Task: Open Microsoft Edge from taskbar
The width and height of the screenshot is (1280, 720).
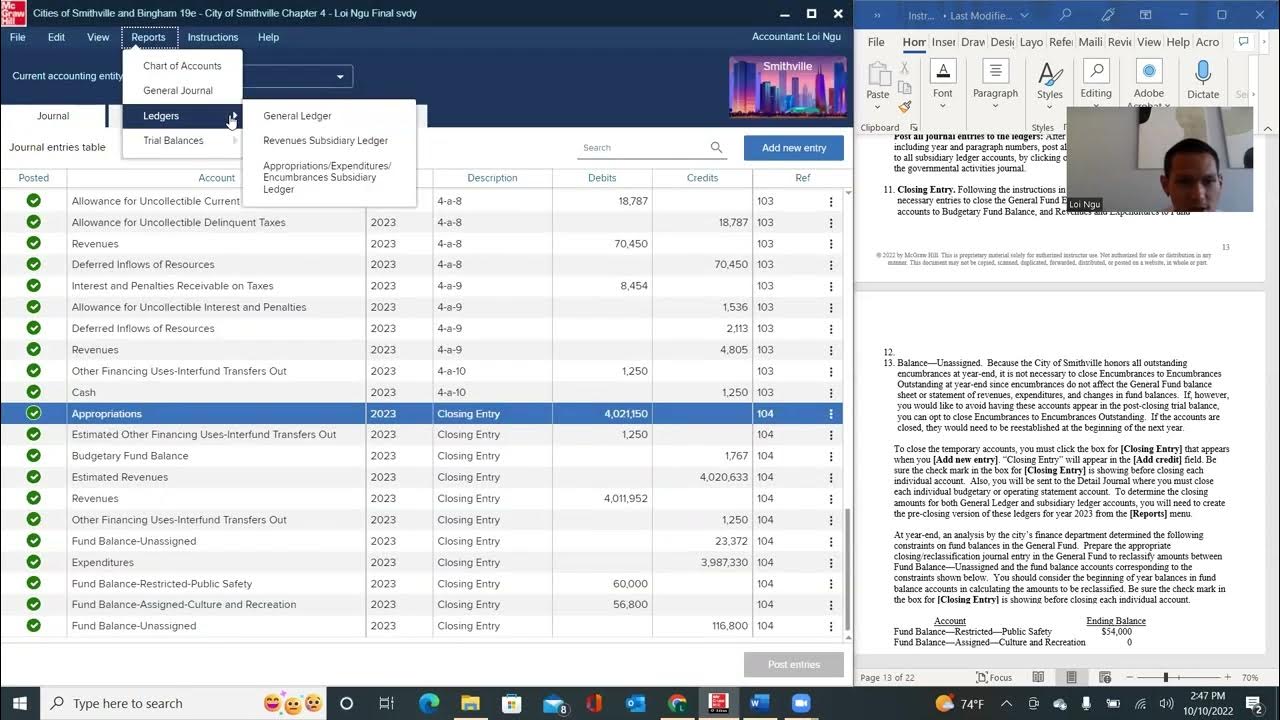Action: click(x=429, y=703)
